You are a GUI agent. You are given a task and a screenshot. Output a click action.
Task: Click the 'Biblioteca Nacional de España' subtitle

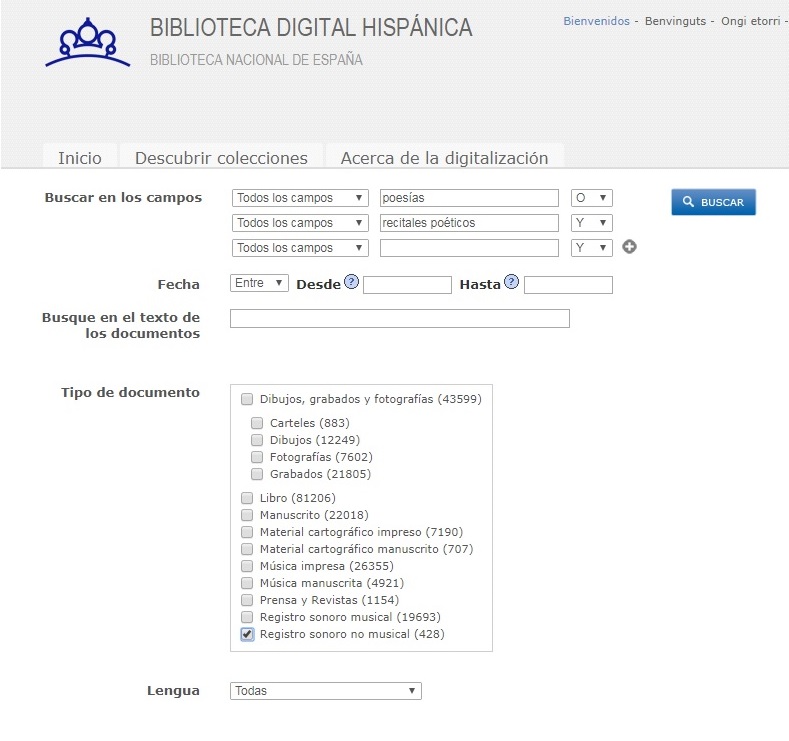tap(256, 60)
